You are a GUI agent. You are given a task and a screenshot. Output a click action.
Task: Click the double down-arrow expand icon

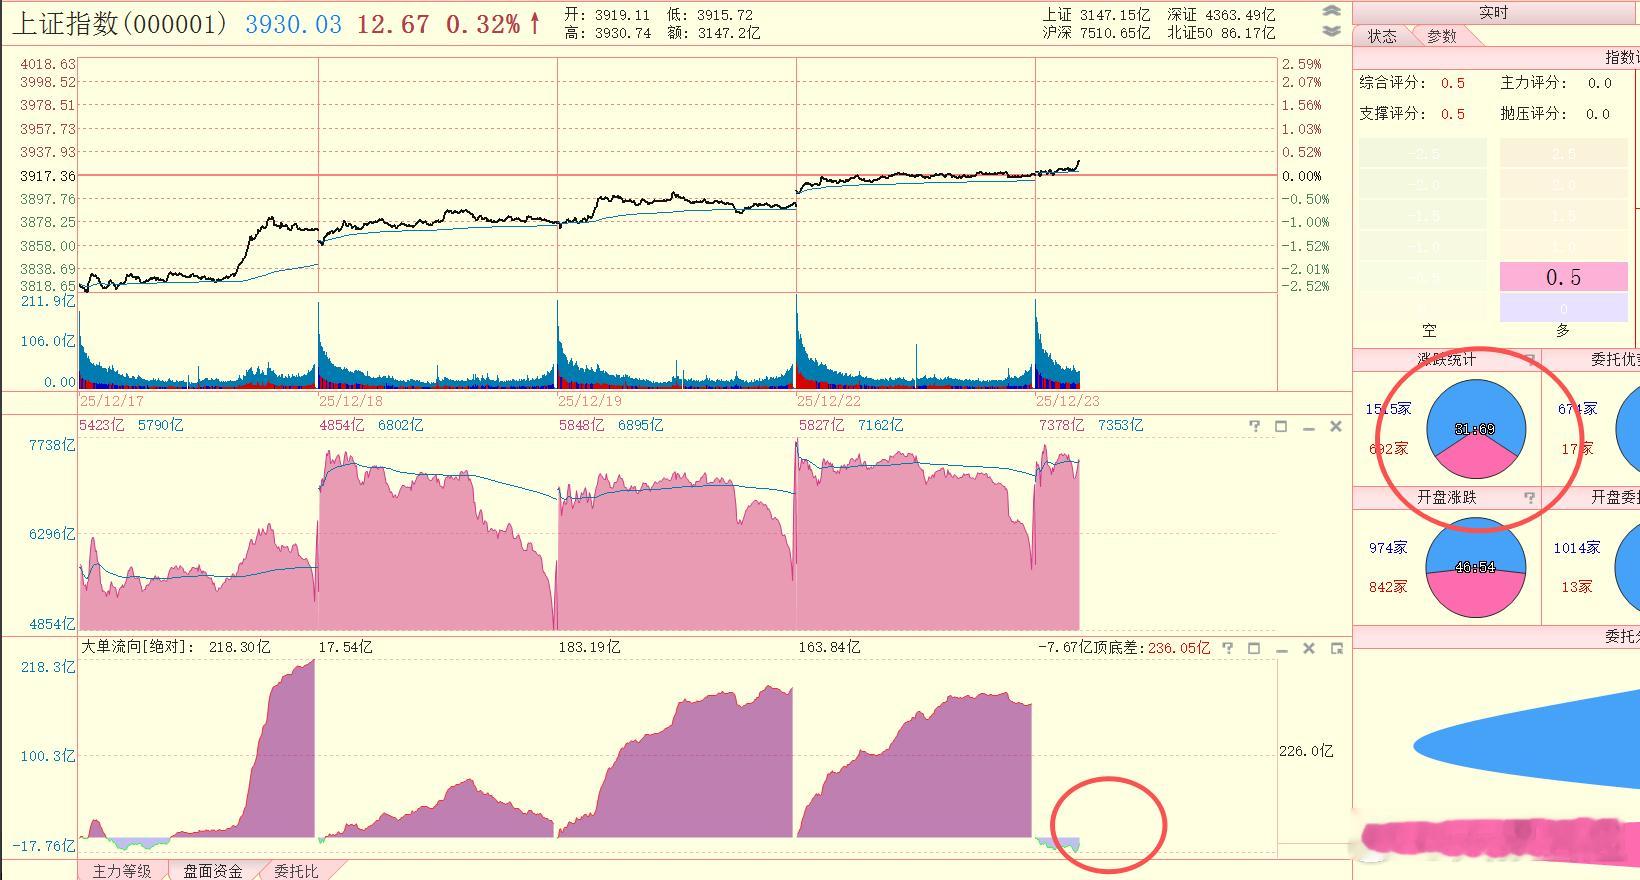point(1331,31)
